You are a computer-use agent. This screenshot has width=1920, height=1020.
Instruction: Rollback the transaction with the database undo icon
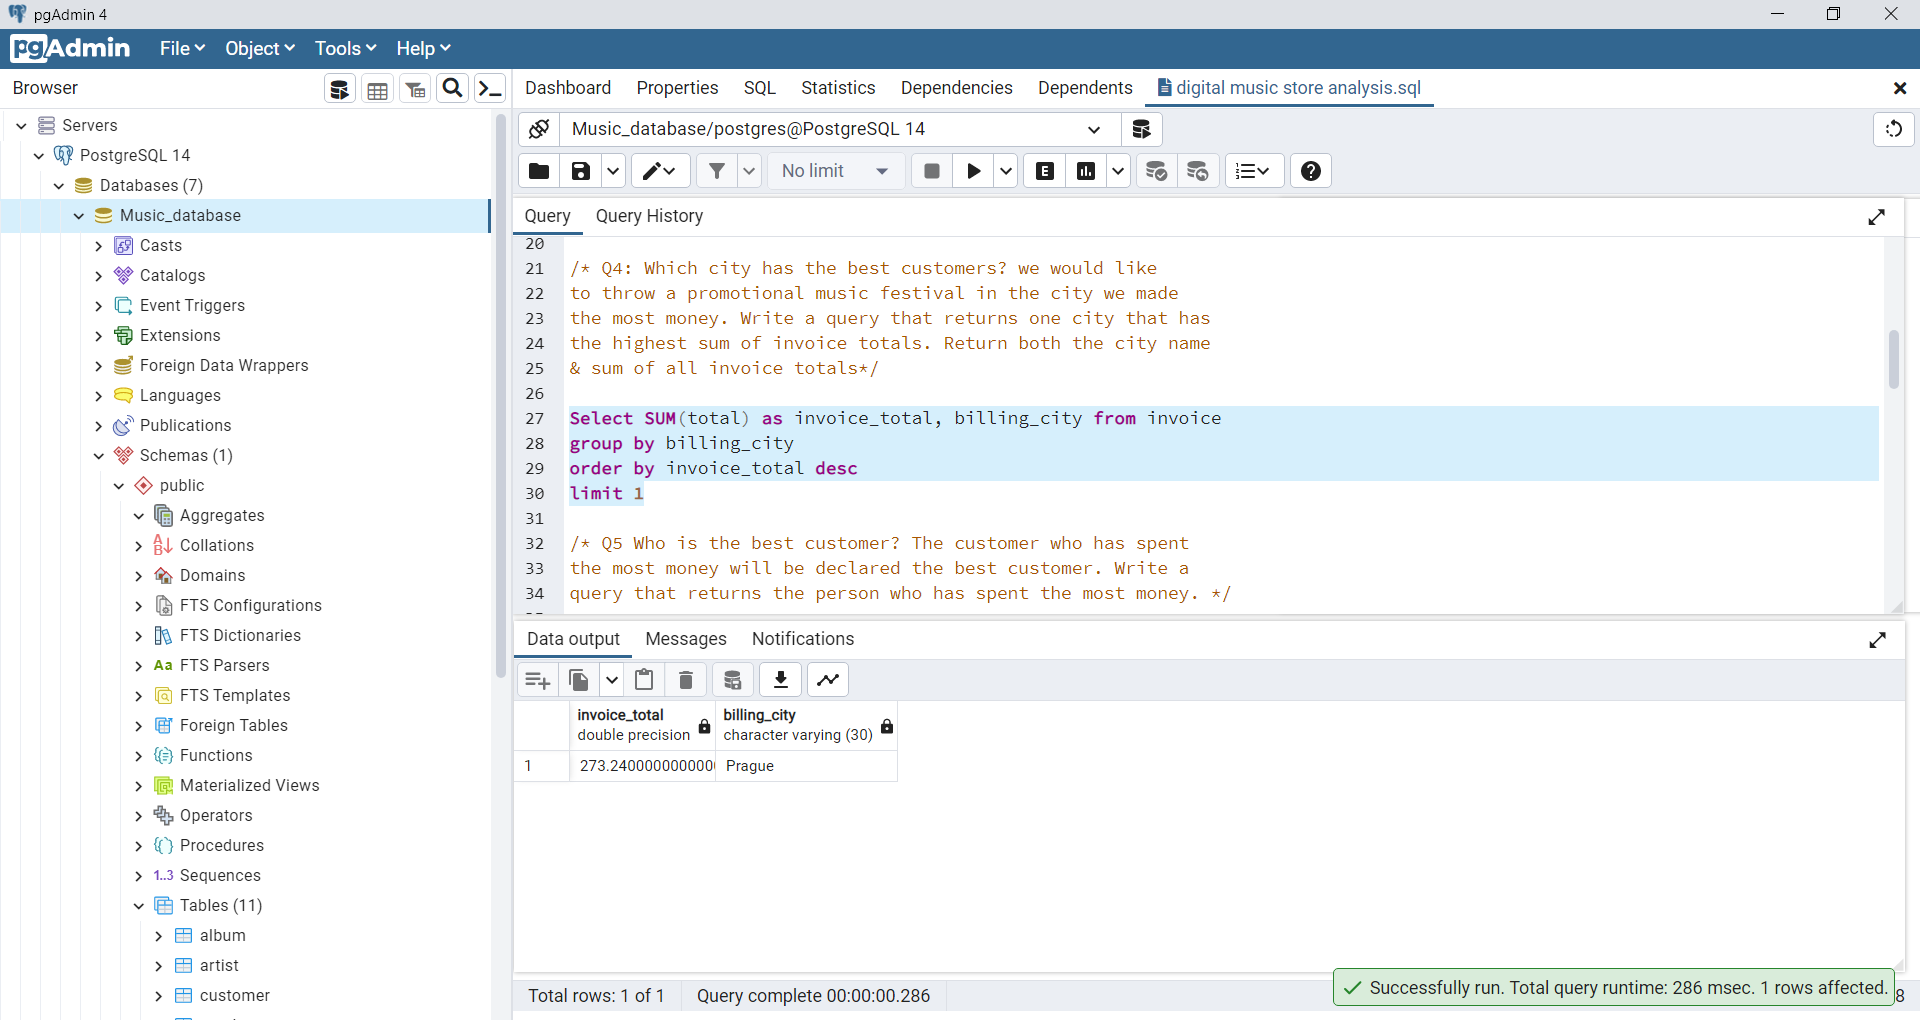click(x=1198, y=170)
